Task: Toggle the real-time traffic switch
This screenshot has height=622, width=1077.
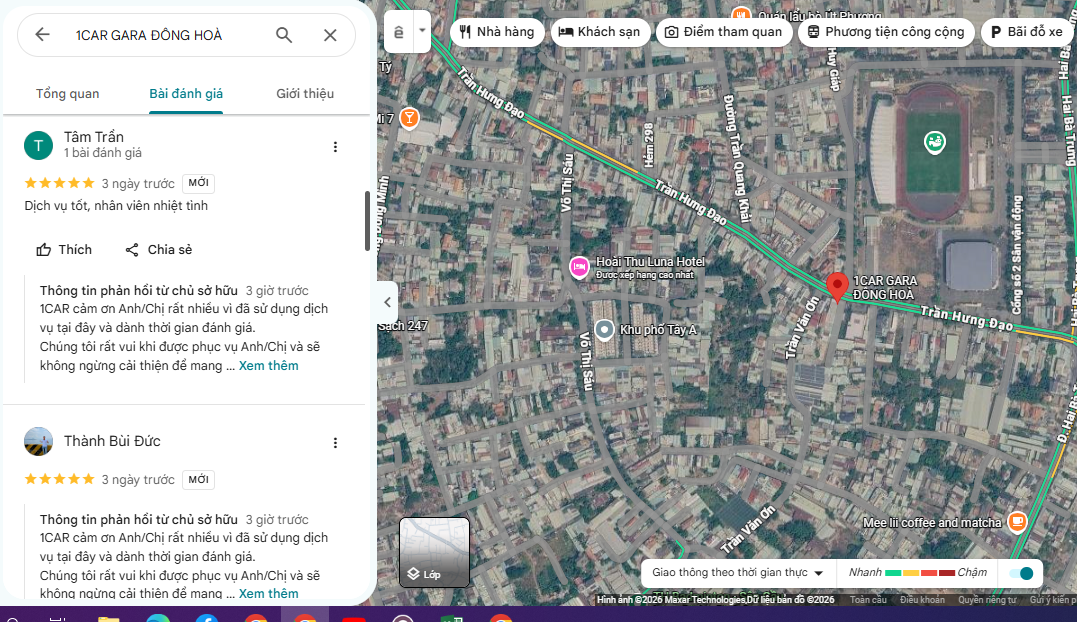Action: (x=1021, y=573)
